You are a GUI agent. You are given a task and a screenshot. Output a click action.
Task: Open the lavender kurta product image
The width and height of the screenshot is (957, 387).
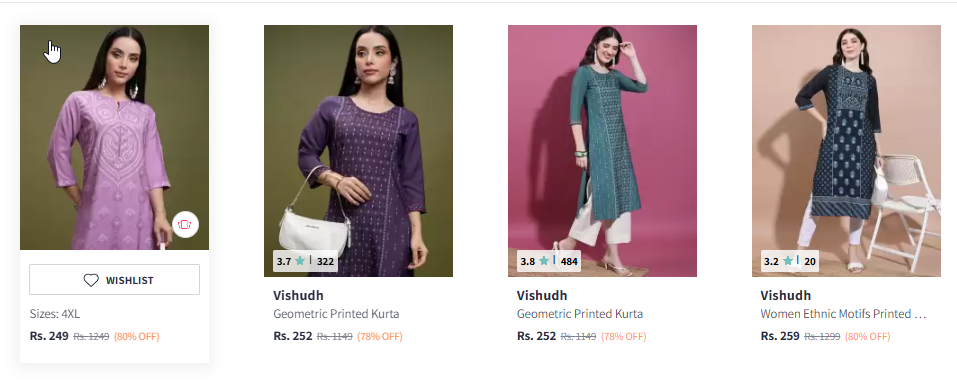click(114, 137)
